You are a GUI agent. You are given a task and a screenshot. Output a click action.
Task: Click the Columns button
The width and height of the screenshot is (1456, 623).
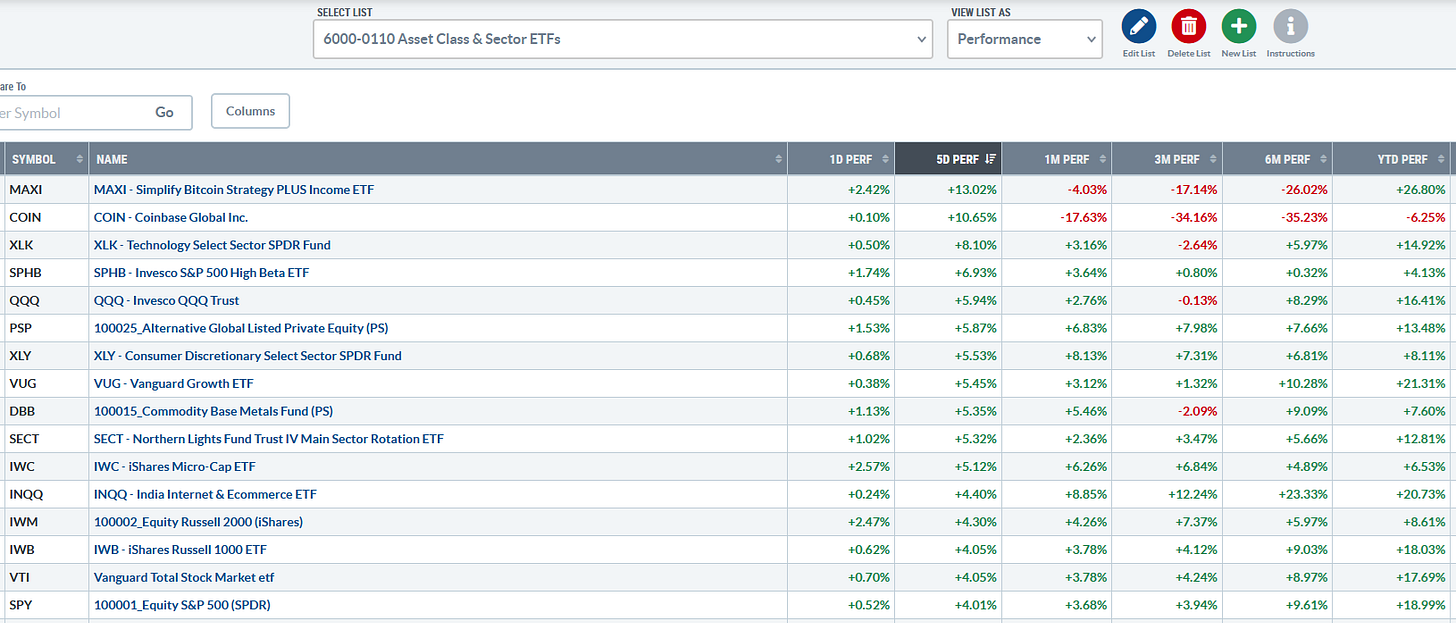(250, 111)
